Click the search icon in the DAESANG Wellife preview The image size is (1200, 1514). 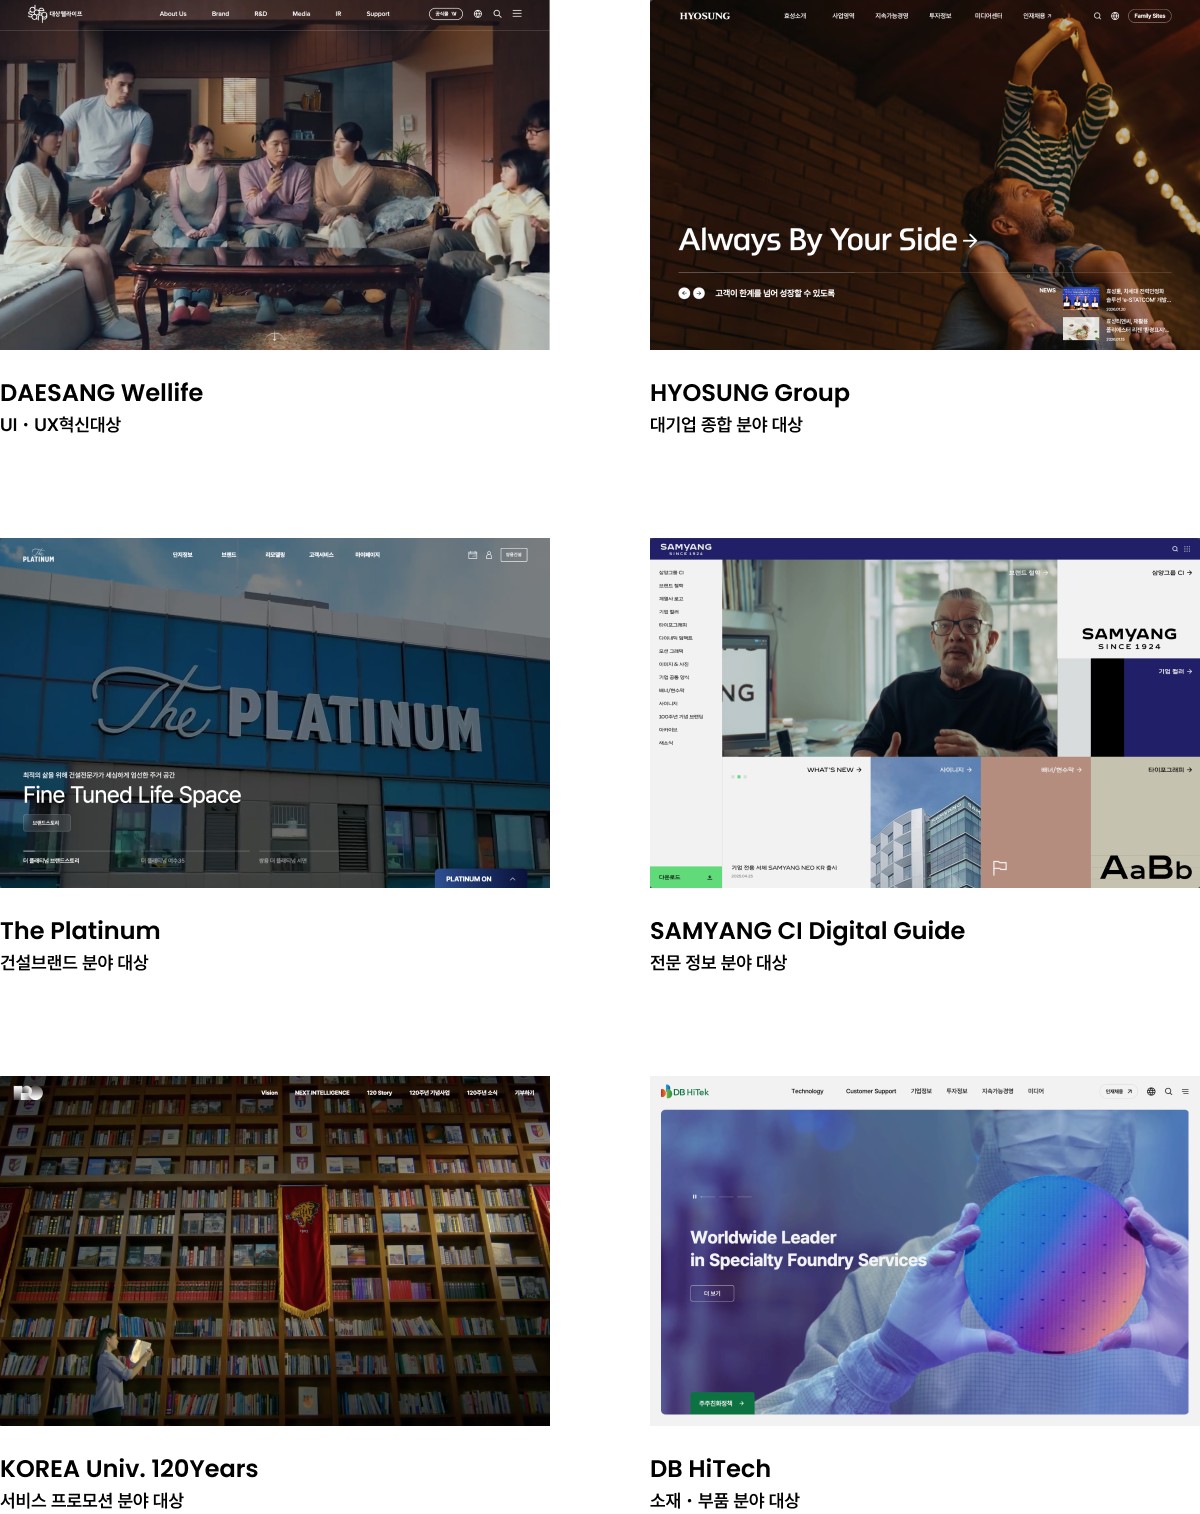[497, 14]
